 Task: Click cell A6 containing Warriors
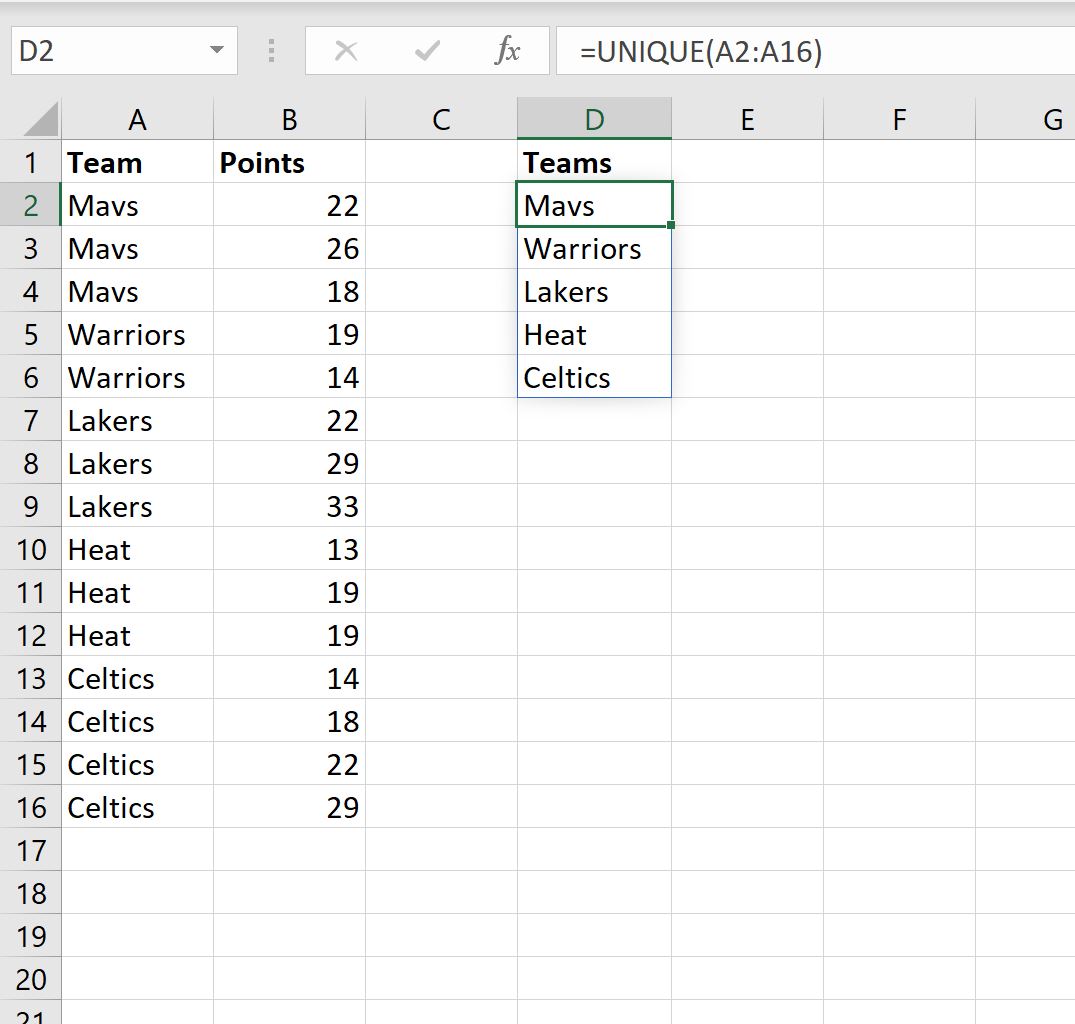pos(137,378)
